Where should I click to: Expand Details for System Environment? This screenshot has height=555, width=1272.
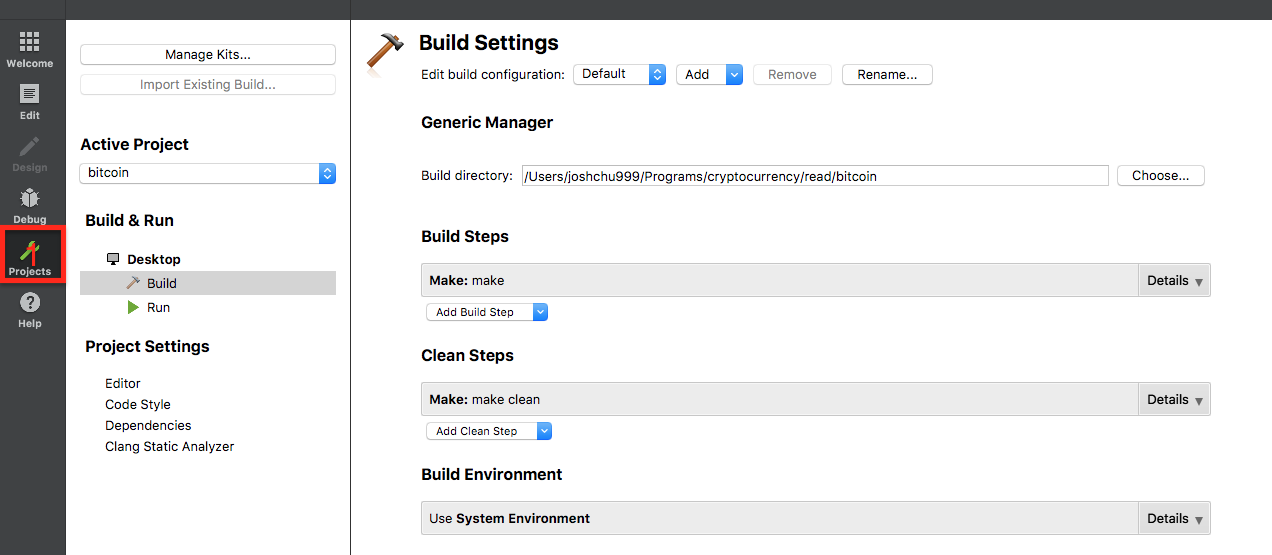[1174, 519]
